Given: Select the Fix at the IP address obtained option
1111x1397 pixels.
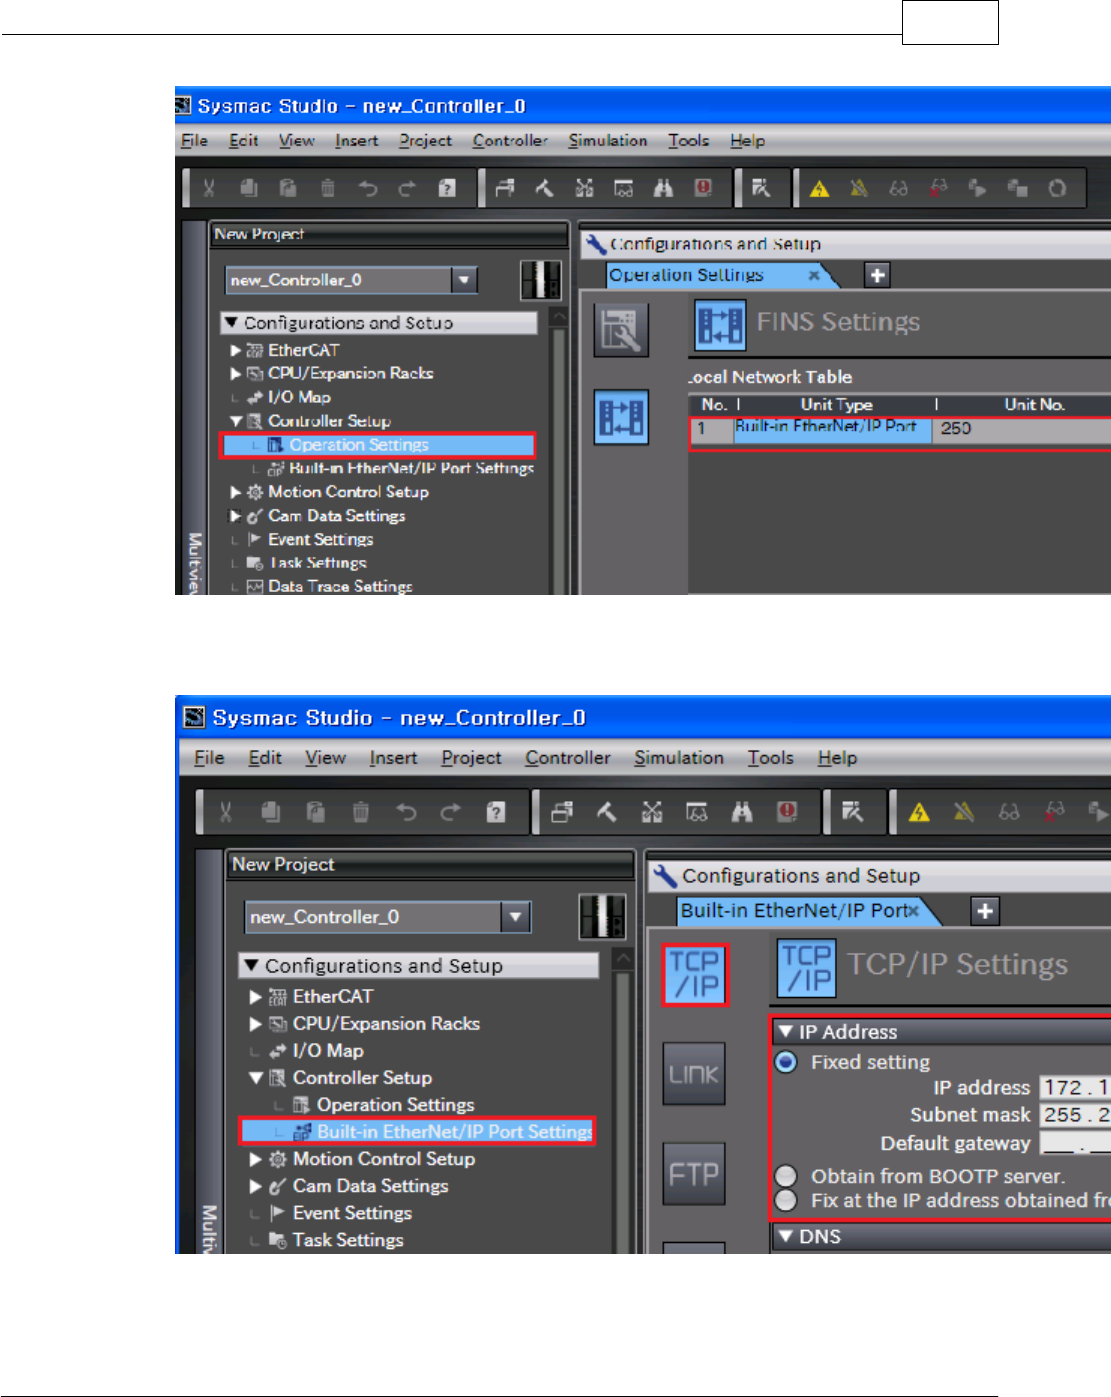Looking at the screenshot, I should click(x=787, y=1200).
